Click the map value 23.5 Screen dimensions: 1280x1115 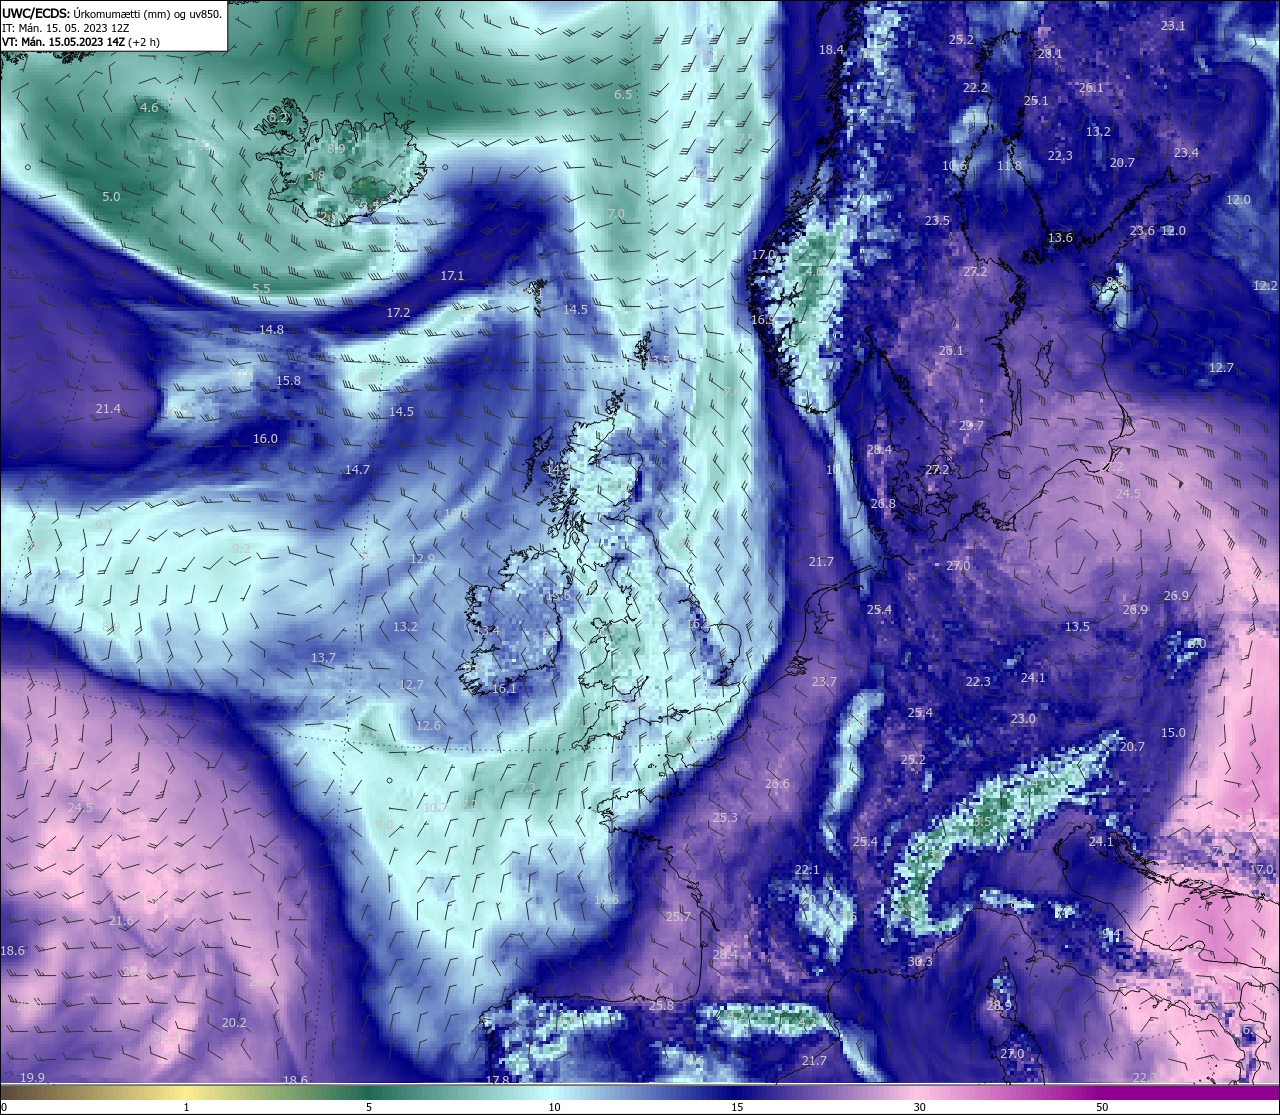coord(937,221)
